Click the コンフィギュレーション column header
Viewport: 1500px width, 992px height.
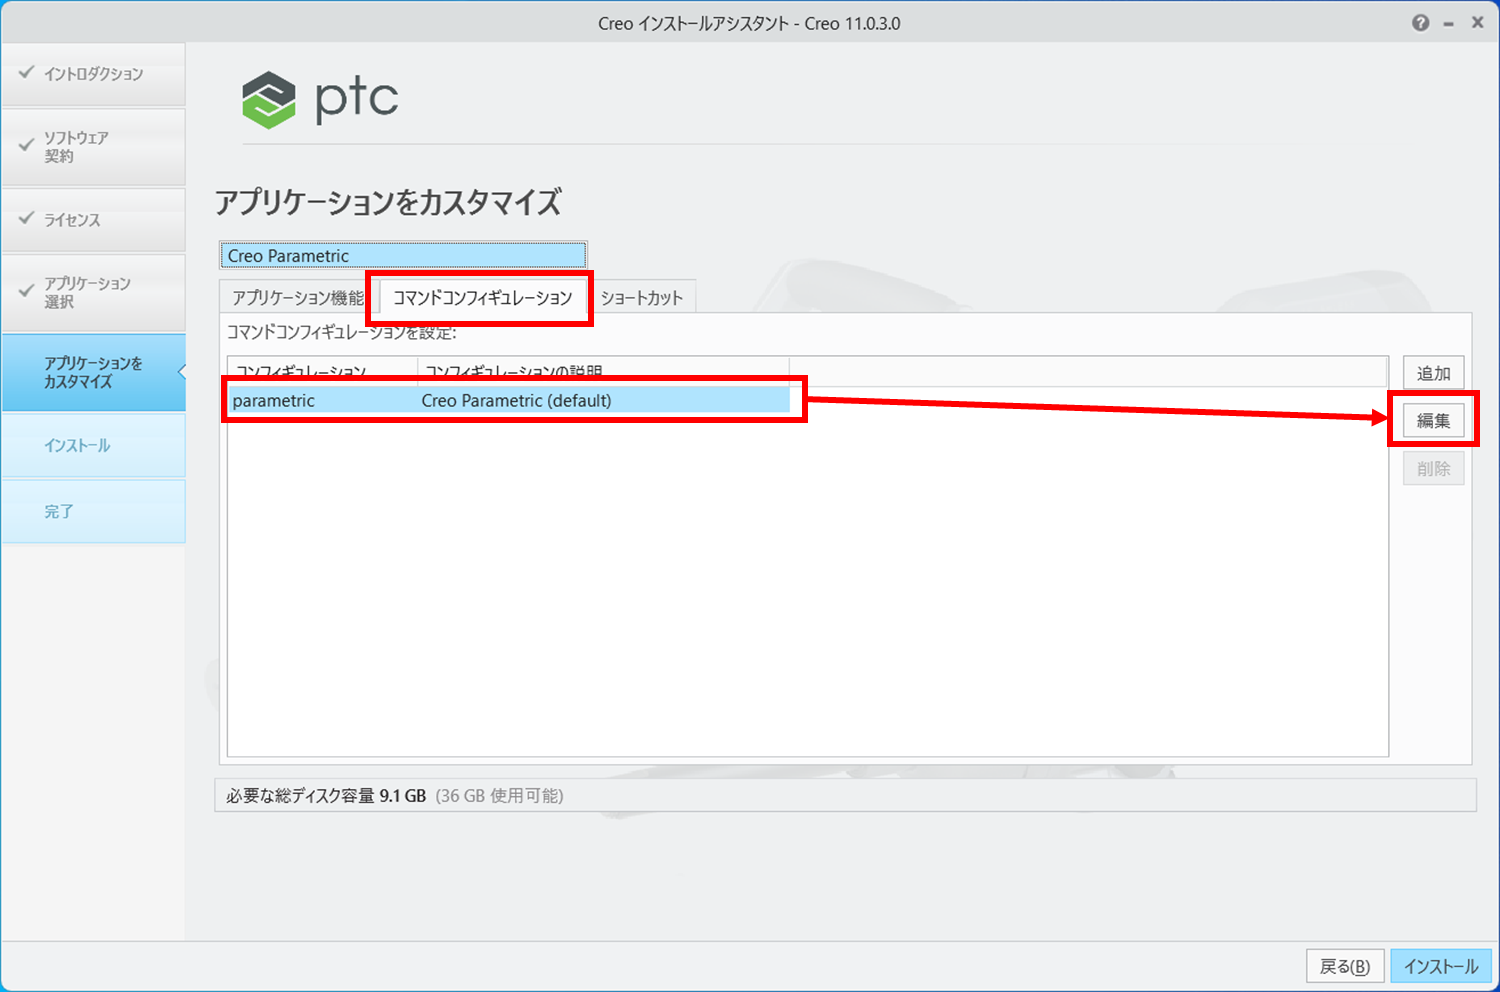coord(322,371)
